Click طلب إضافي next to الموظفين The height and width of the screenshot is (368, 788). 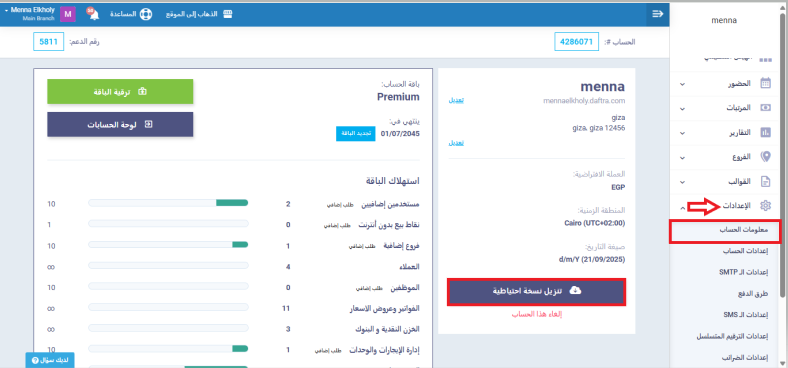click(x=369, y=289)
